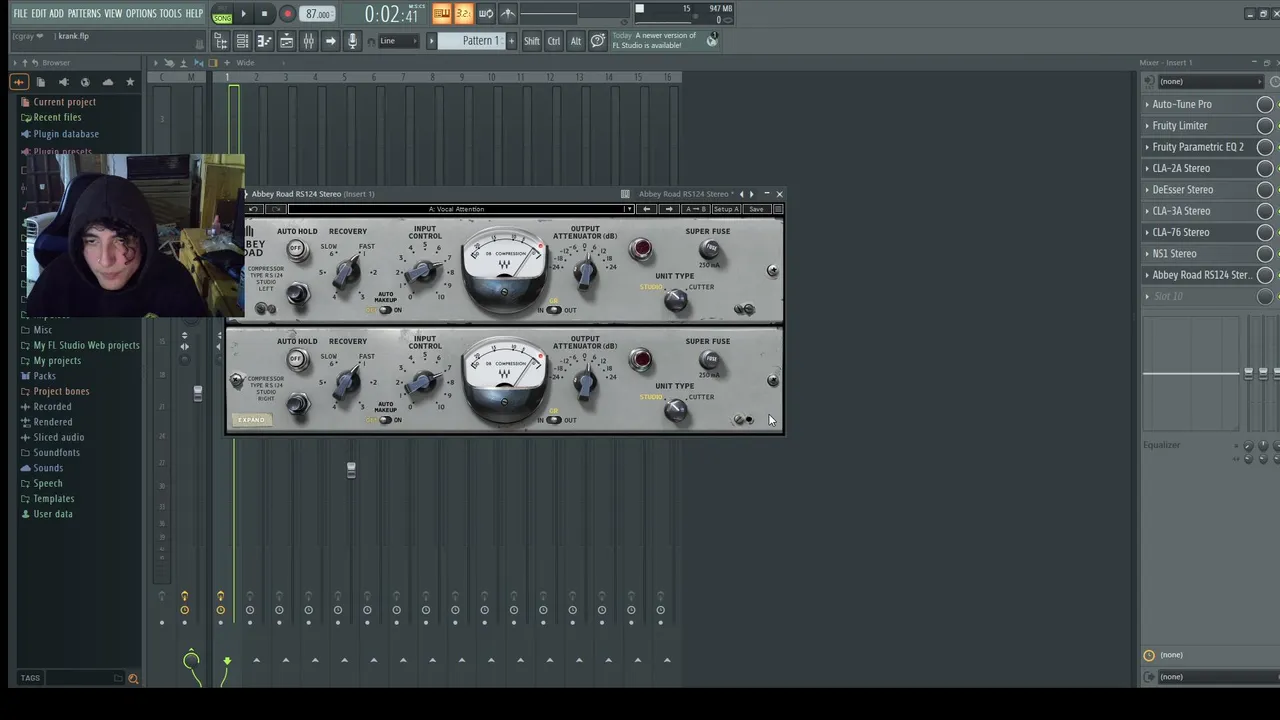Open the TOOLS menu
The width and height of the screenshot is (1280, 720).
pyautogui.click(x=171, y=14)
